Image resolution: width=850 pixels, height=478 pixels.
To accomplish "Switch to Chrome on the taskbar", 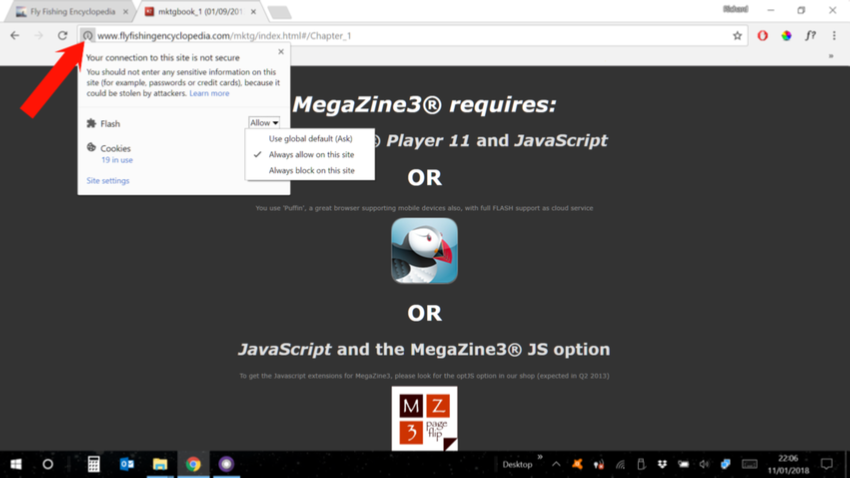I will pyautogui.click(x=193, y=464).
